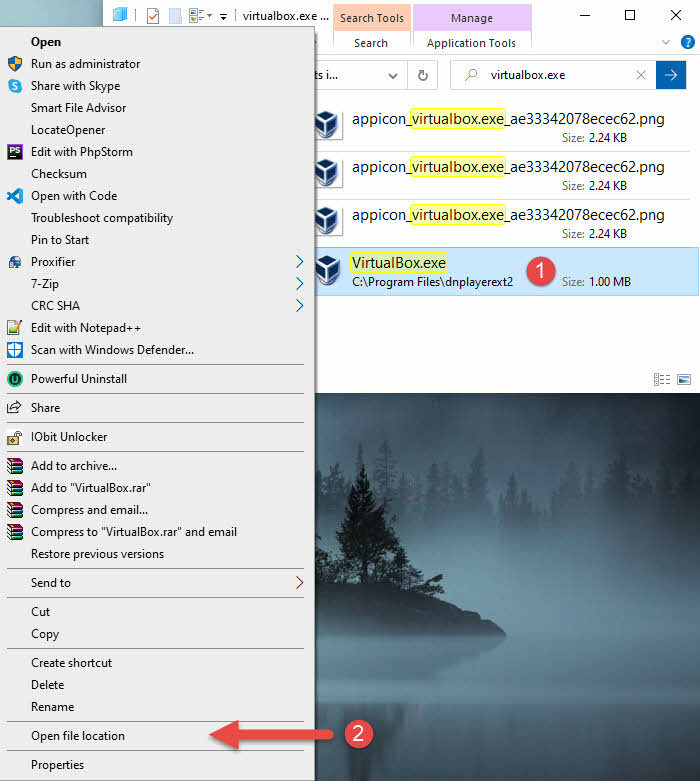
Task: Choose Compress to "VirtualBox.rar" and email
Action: 155,531
